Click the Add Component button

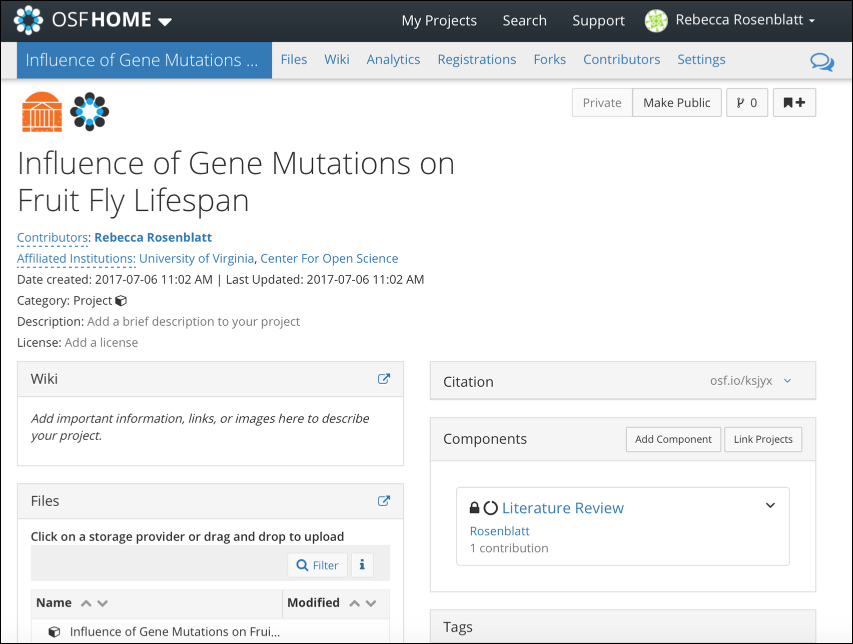tap(673, 439)
